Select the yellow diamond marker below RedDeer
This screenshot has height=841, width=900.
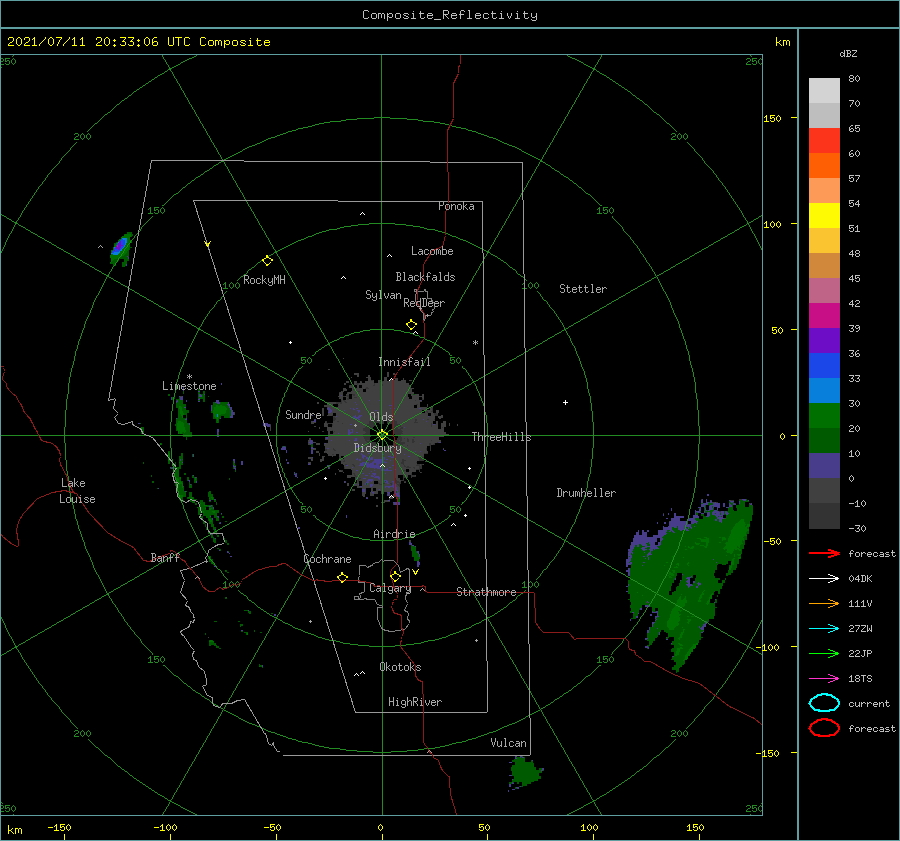(411, 325)
